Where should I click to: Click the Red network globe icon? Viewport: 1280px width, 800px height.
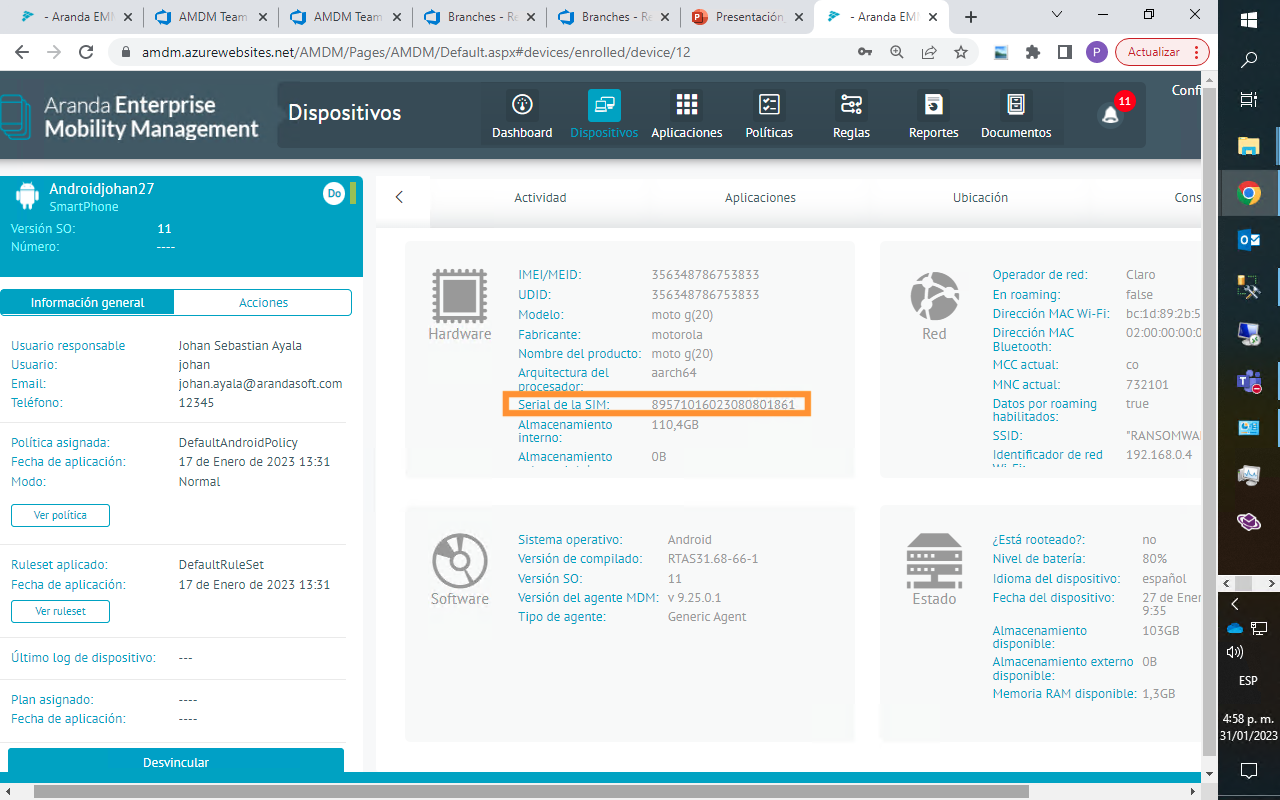coord(934,296)
